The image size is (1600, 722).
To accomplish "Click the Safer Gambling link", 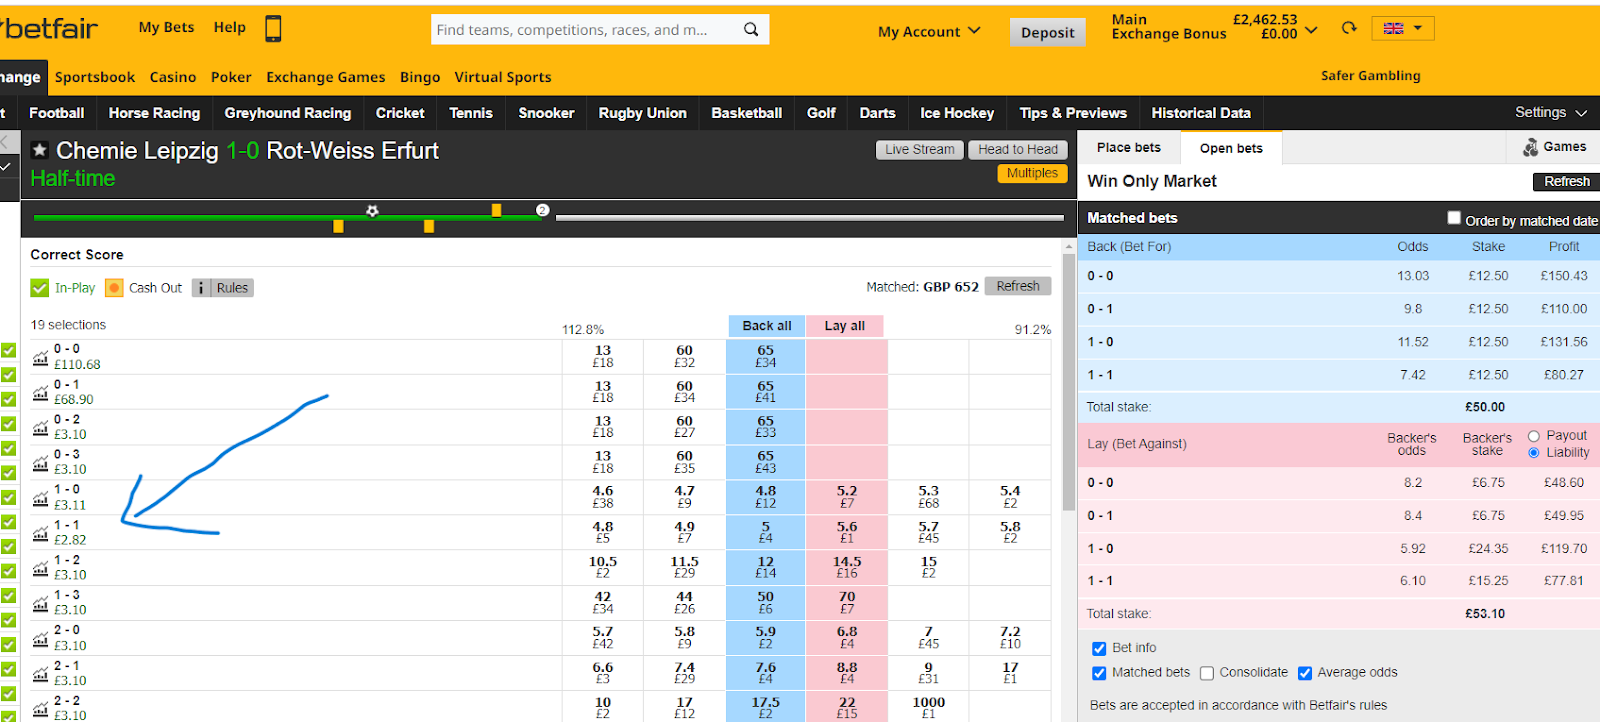I will click(1370, 76).
